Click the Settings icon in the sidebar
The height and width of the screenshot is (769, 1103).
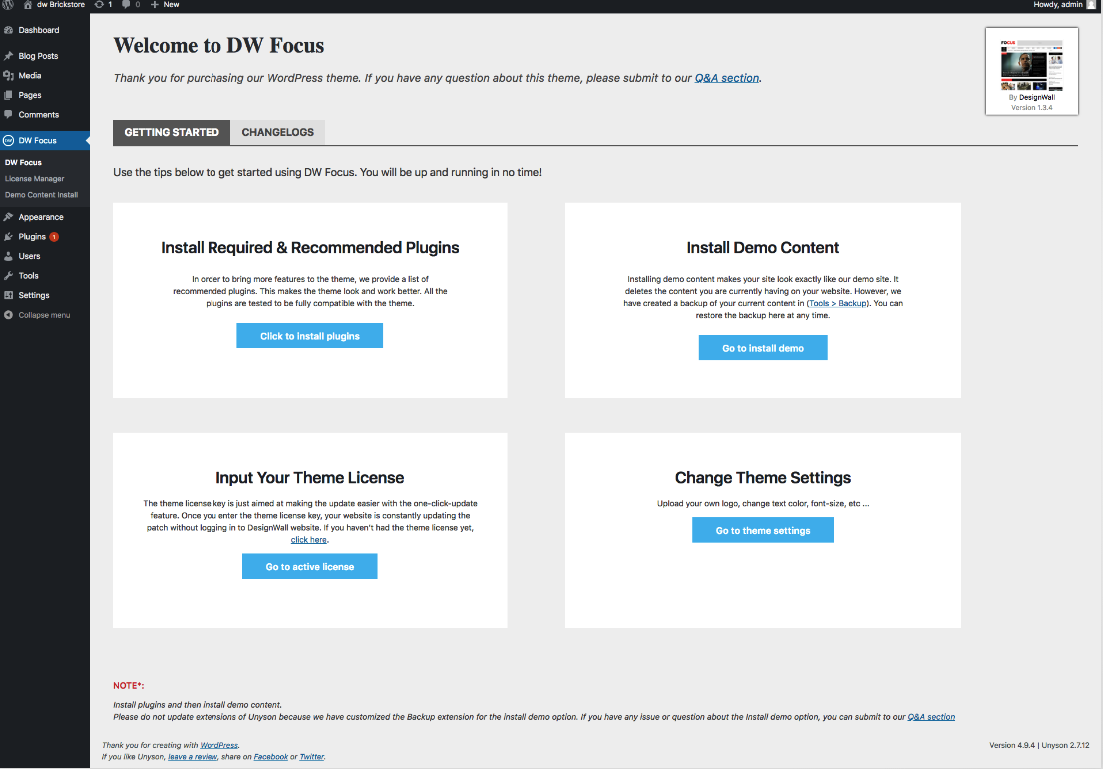tap(8, 295)
